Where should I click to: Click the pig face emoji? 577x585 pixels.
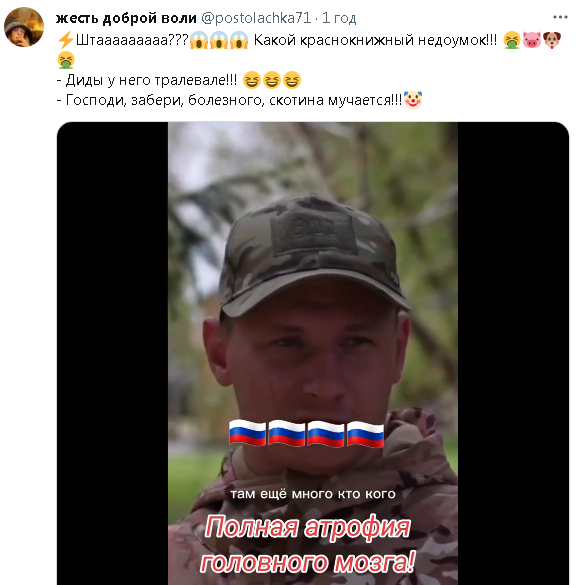(531, 40)
